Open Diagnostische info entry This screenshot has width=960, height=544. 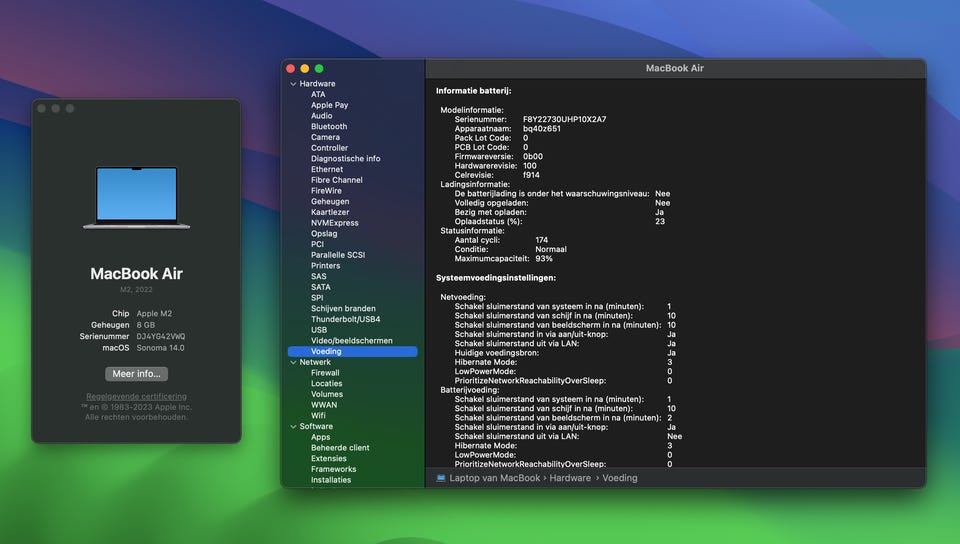point(345,158)
